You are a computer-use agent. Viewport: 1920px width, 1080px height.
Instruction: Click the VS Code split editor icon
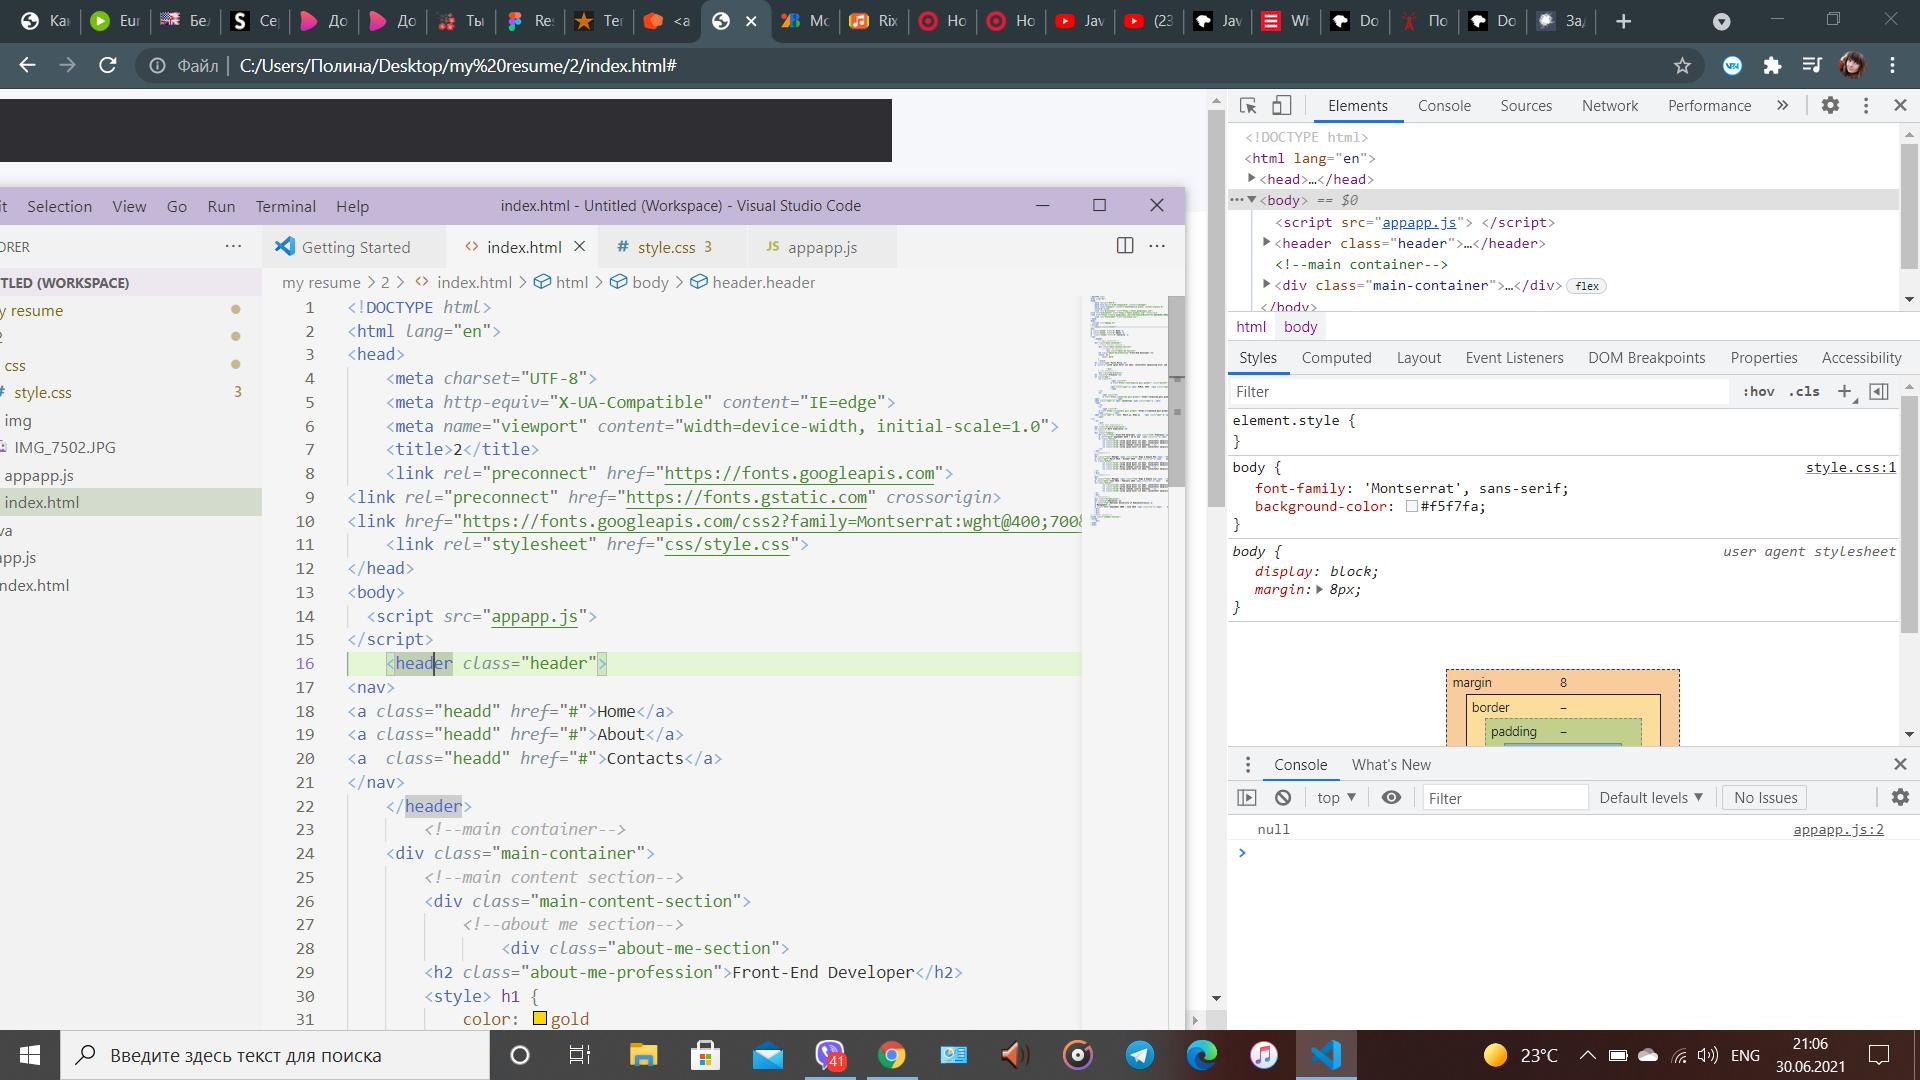pyautogui.click(x=1125, y=246)
